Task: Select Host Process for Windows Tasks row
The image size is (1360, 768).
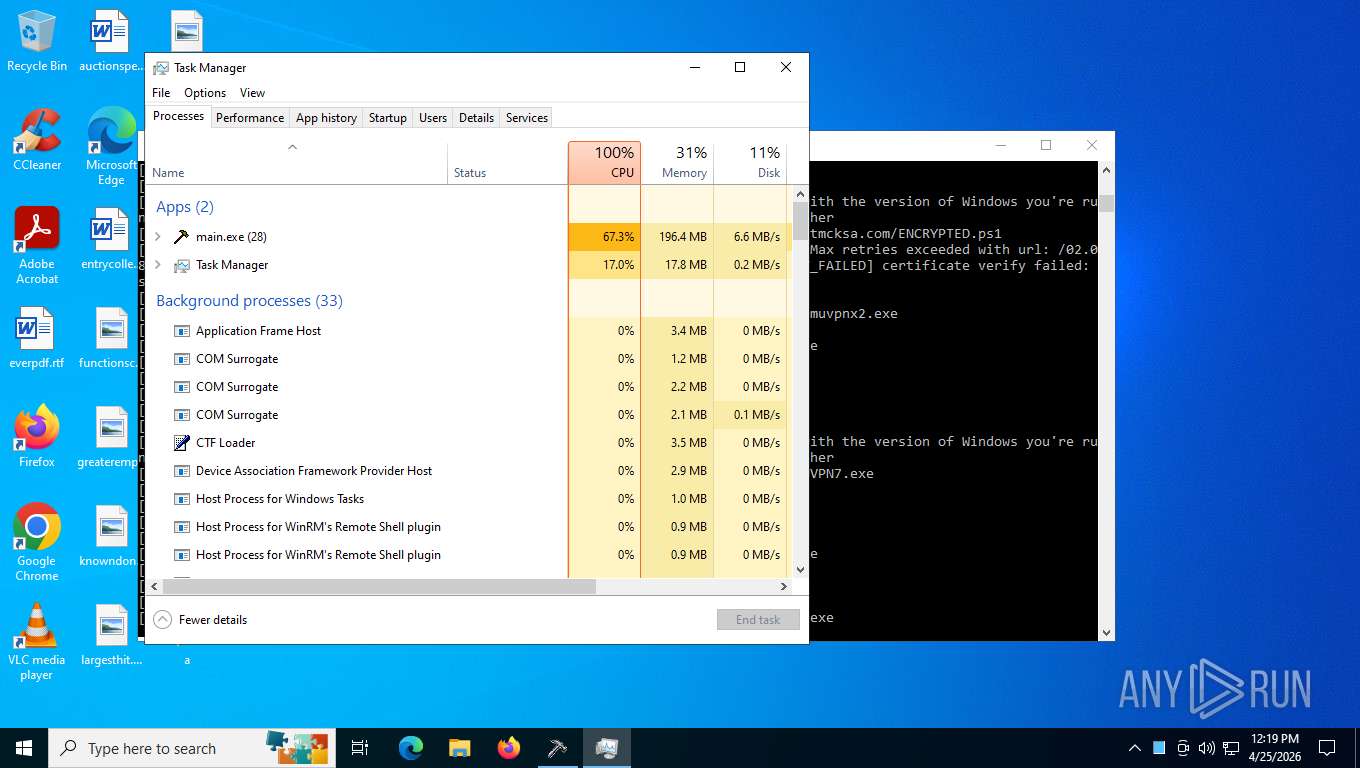Action: (x=468, y=499)
